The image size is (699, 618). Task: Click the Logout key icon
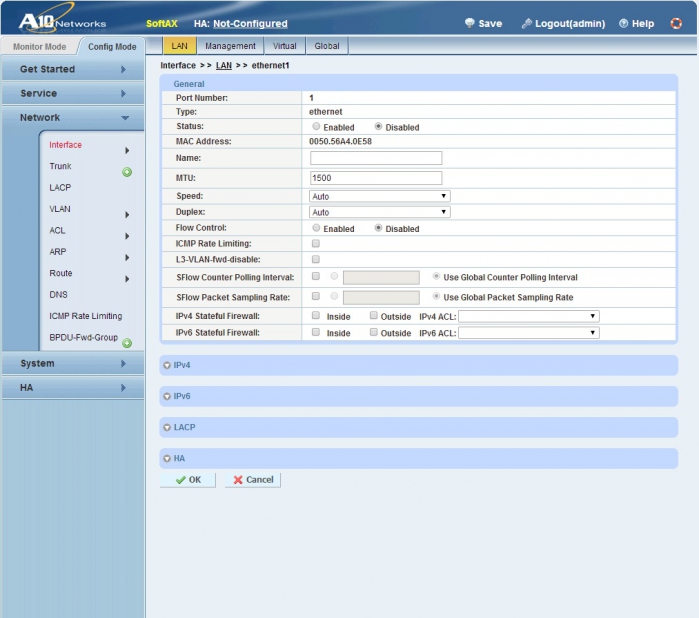[x=526, y=23]
